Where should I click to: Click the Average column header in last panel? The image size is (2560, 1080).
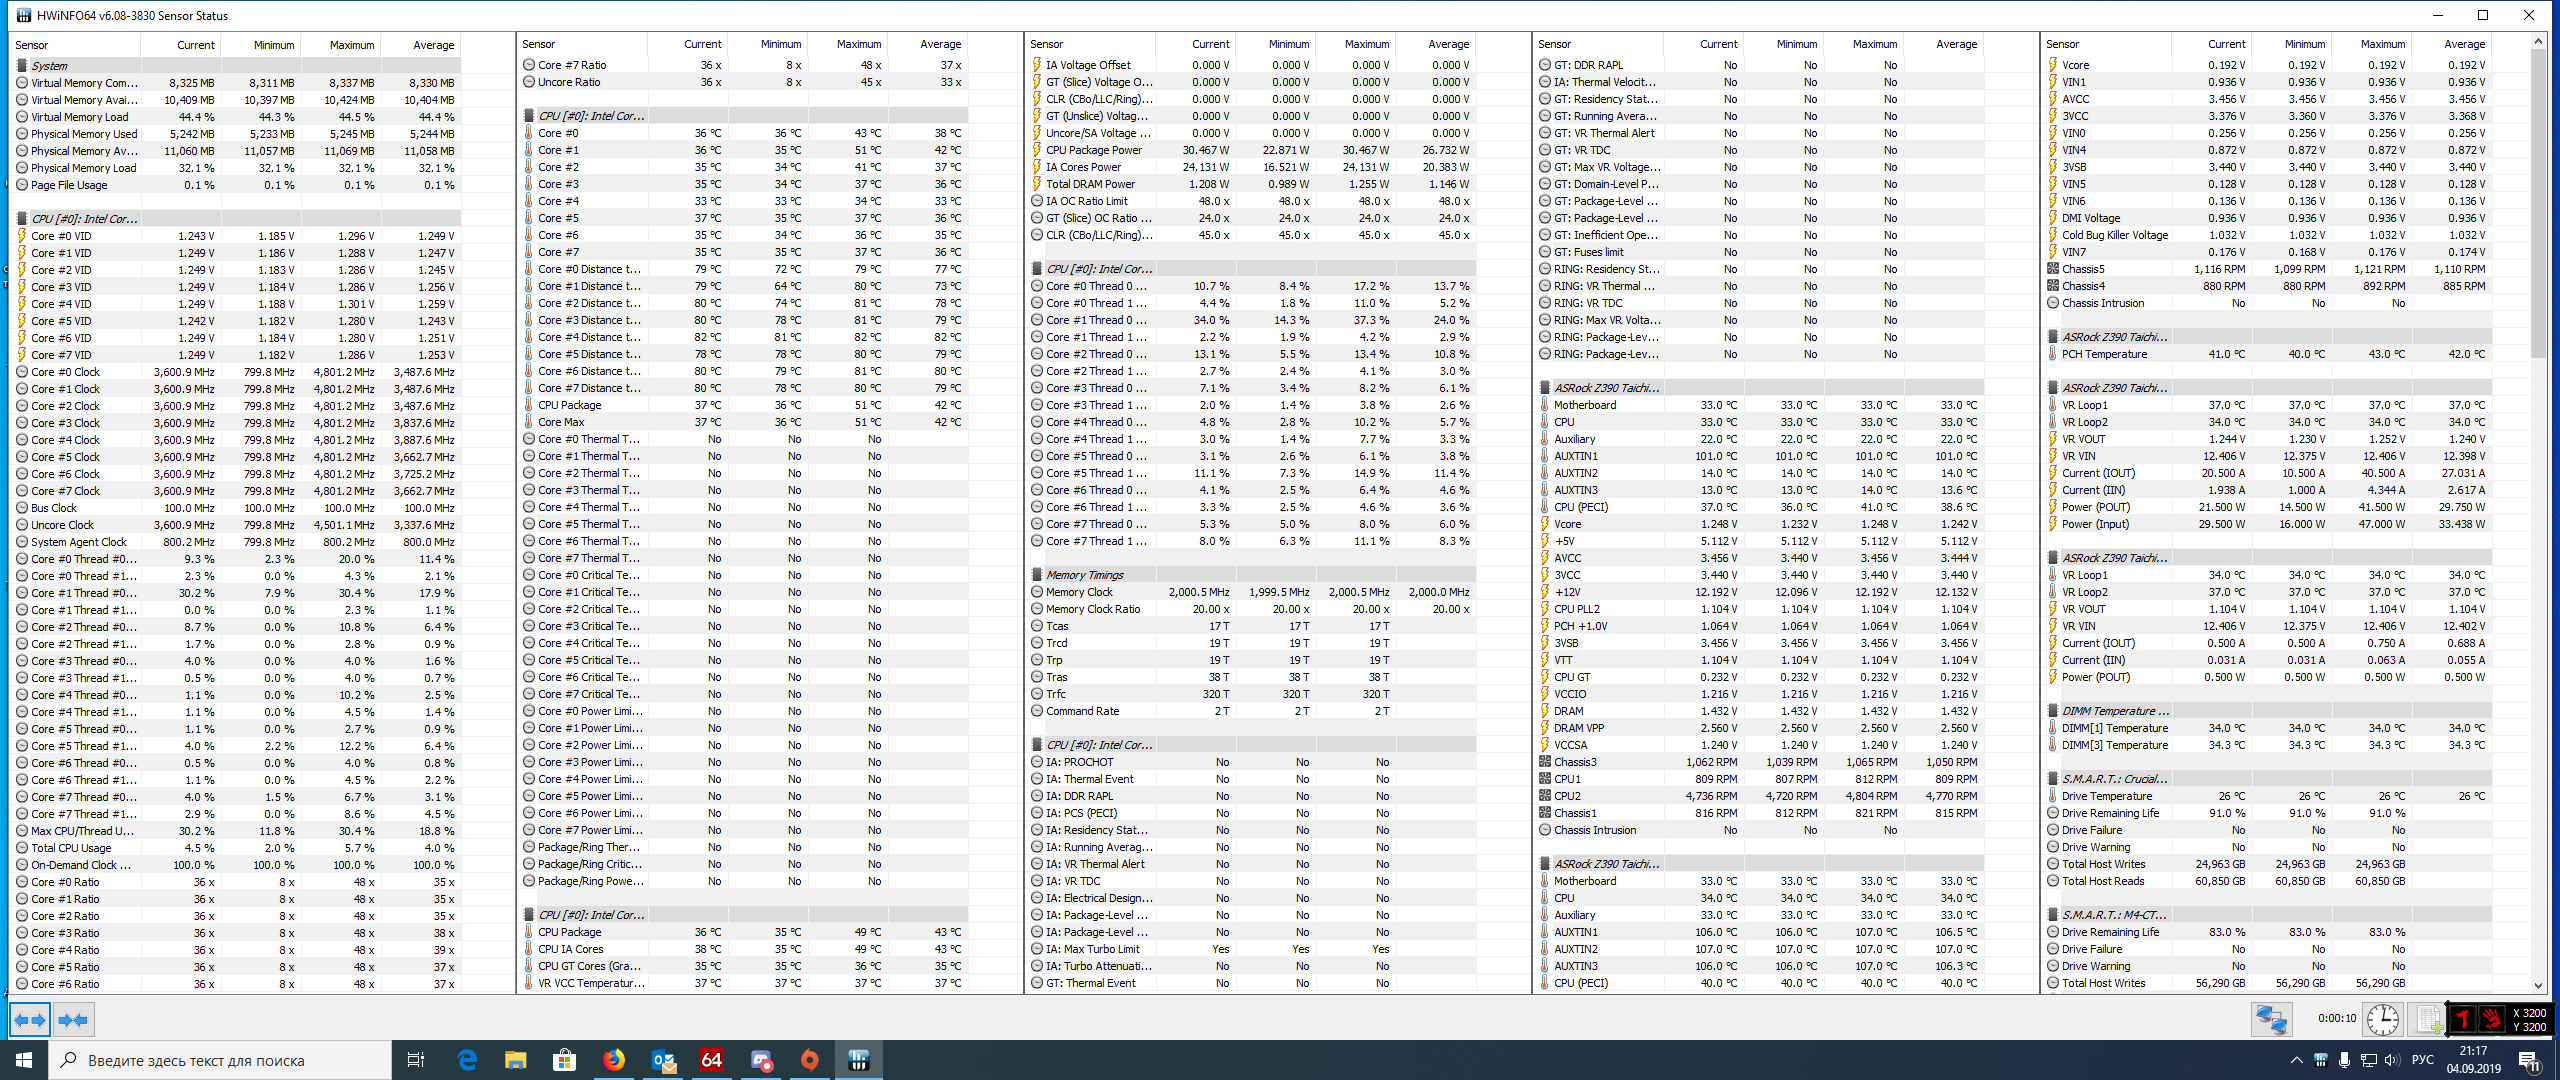2464,44
